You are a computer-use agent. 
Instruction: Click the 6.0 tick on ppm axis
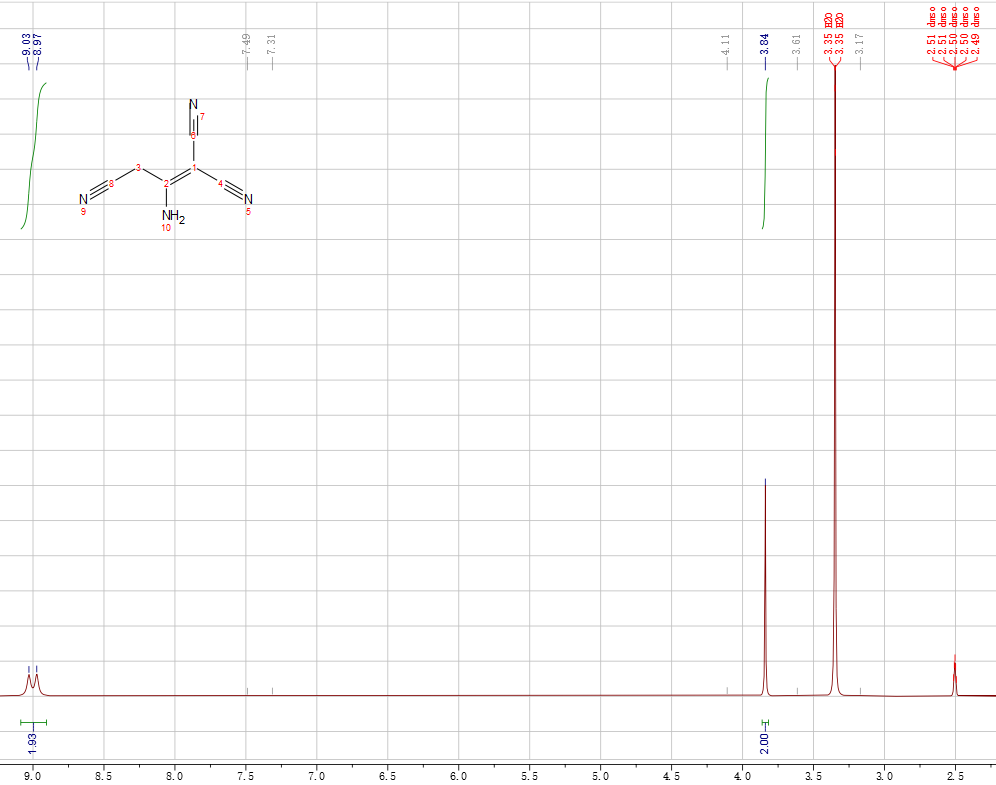tap(459, 775)
